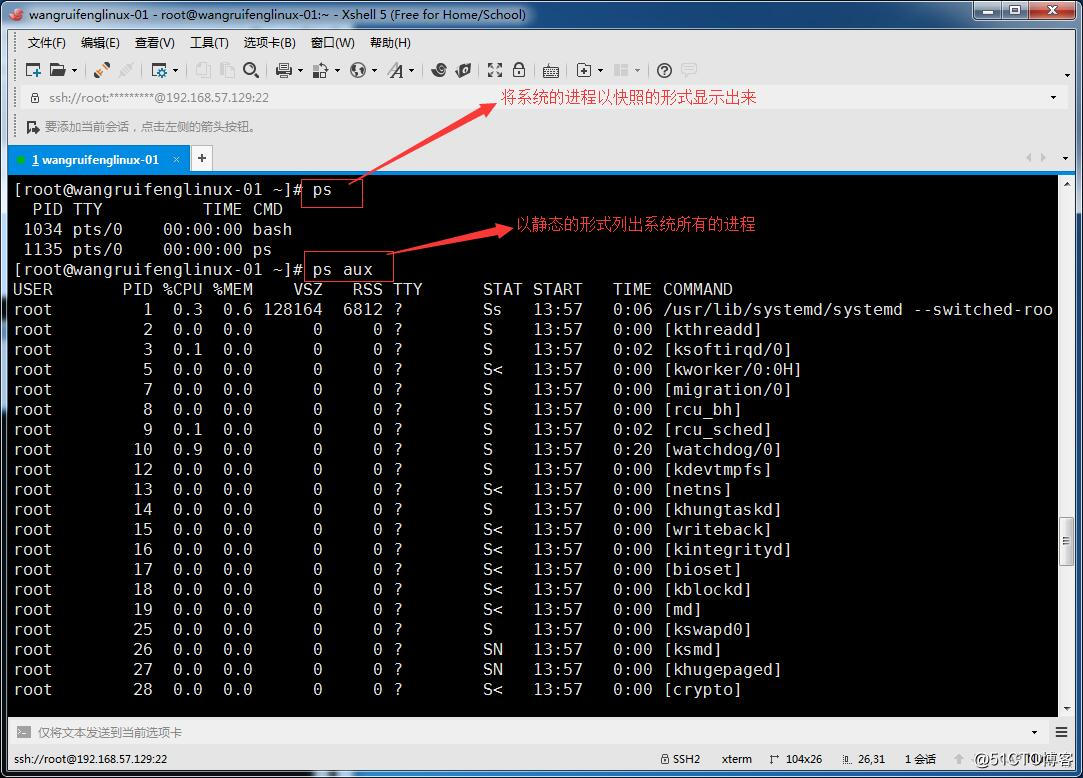Image resolution: width=1083 pixels, height=778 pixels.
Task: Click the 104x26 terminal size status entry
Action: [x=796, y=759]
